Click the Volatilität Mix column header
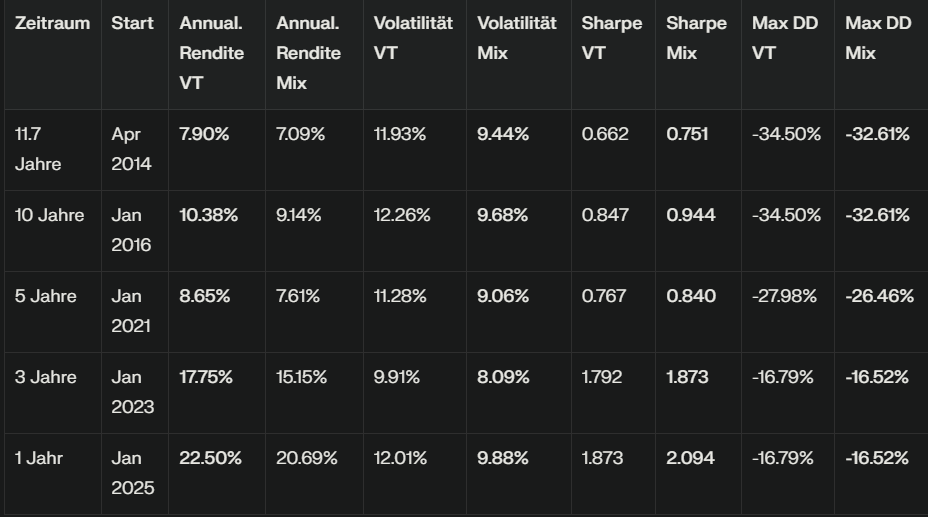928x517 pixels. [517, 38]
